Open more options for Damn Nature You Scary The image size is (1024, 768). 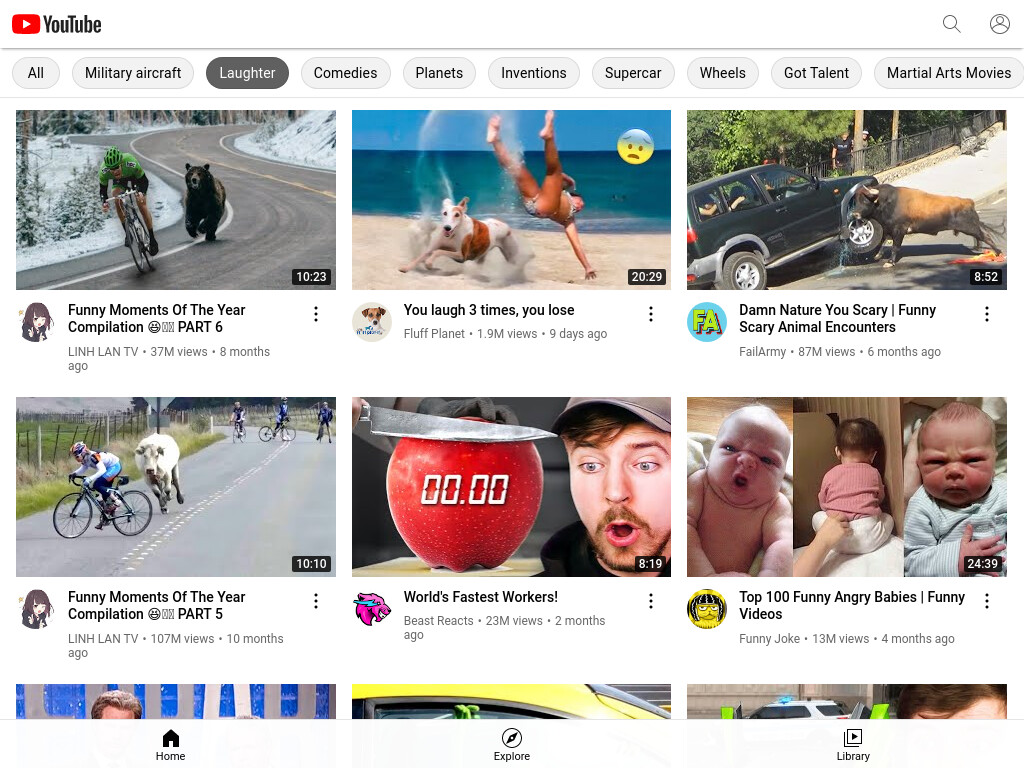(x=987, y=314)
